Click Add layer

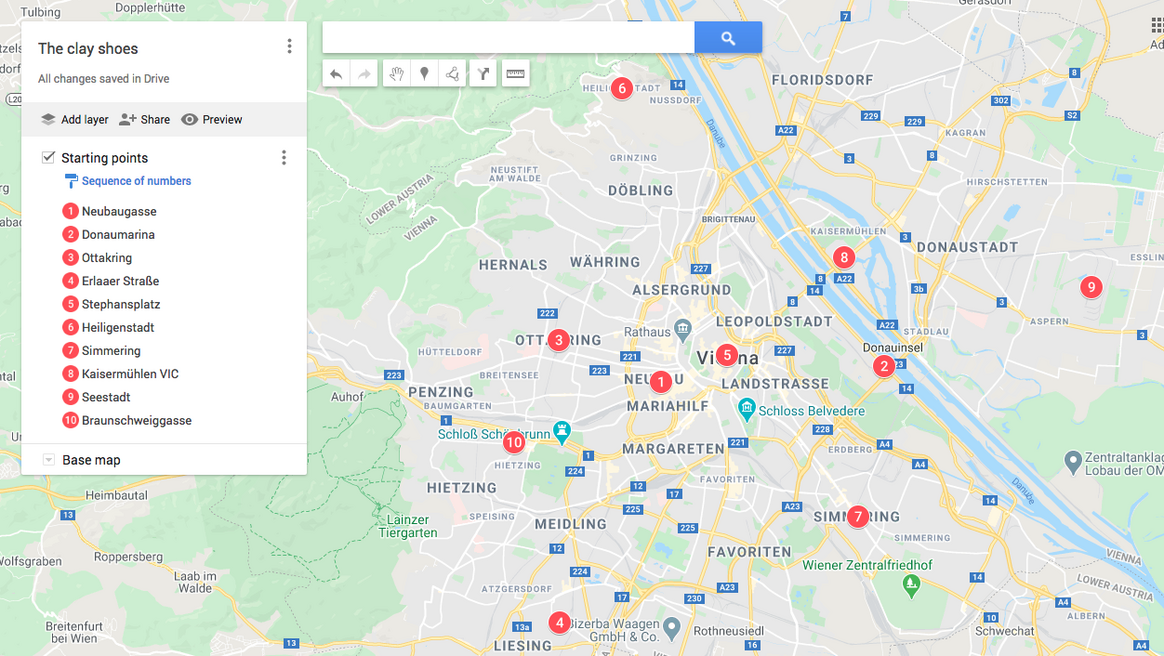click(74, 120)
